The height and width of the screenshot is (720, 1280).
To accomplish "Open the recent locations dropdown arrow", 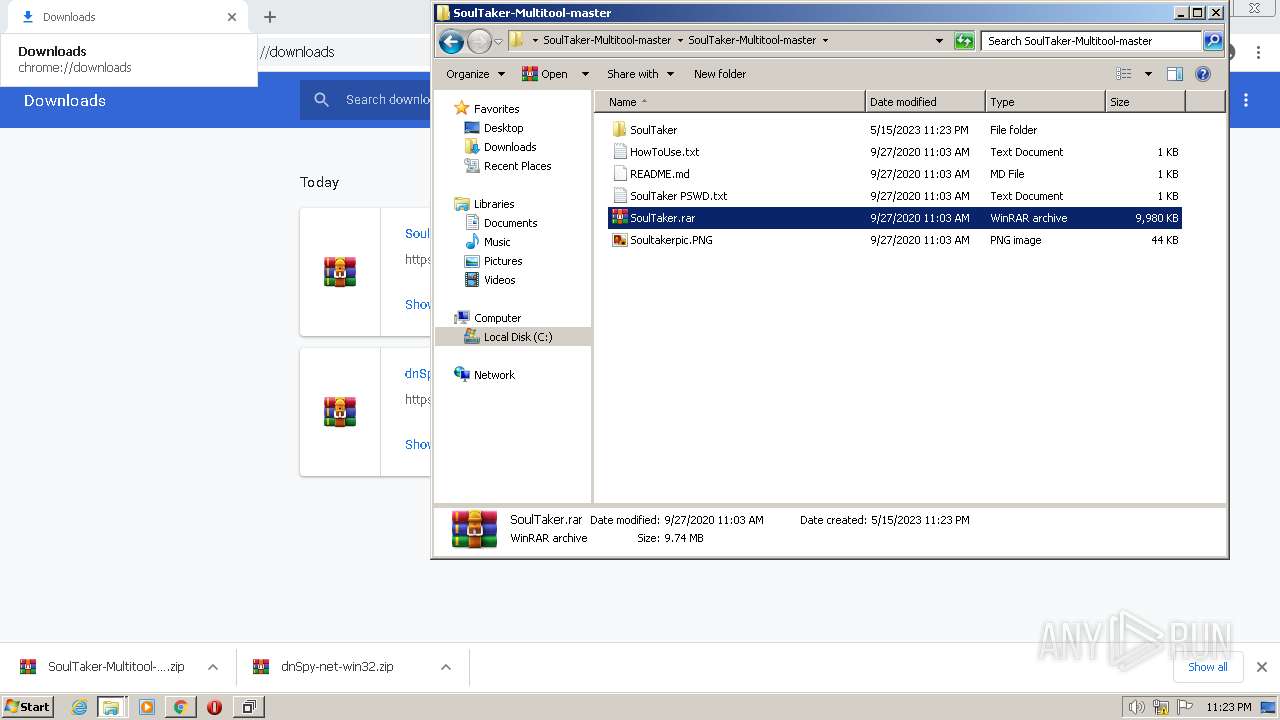I will coord(498,41).
